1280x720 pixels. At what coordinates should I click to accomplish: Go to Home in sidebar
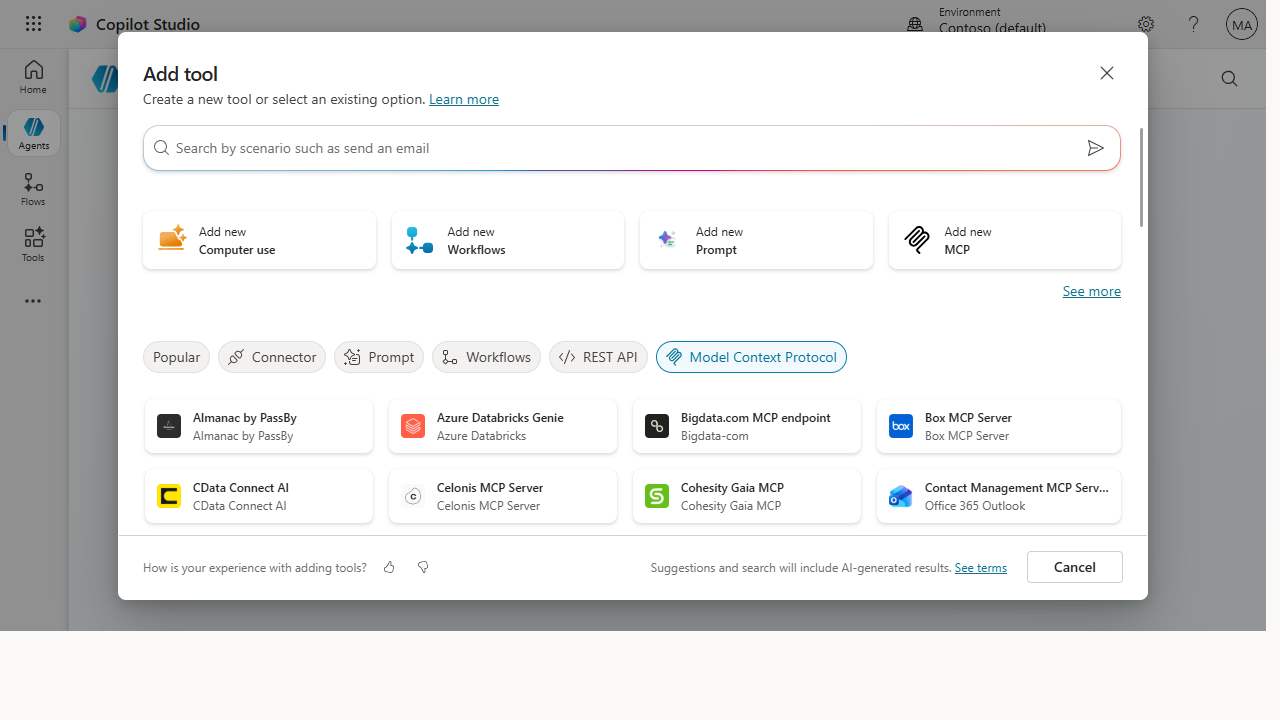[x=33, y=77]
